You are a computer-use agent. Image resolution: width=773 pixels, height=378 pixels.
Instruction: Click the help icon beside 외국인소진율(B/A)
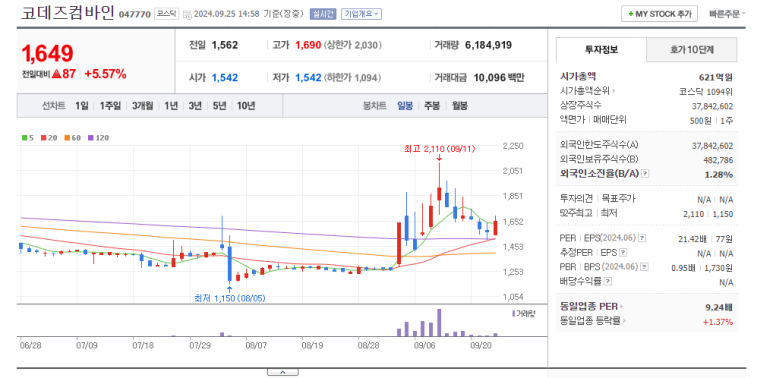tap(645, 174)
